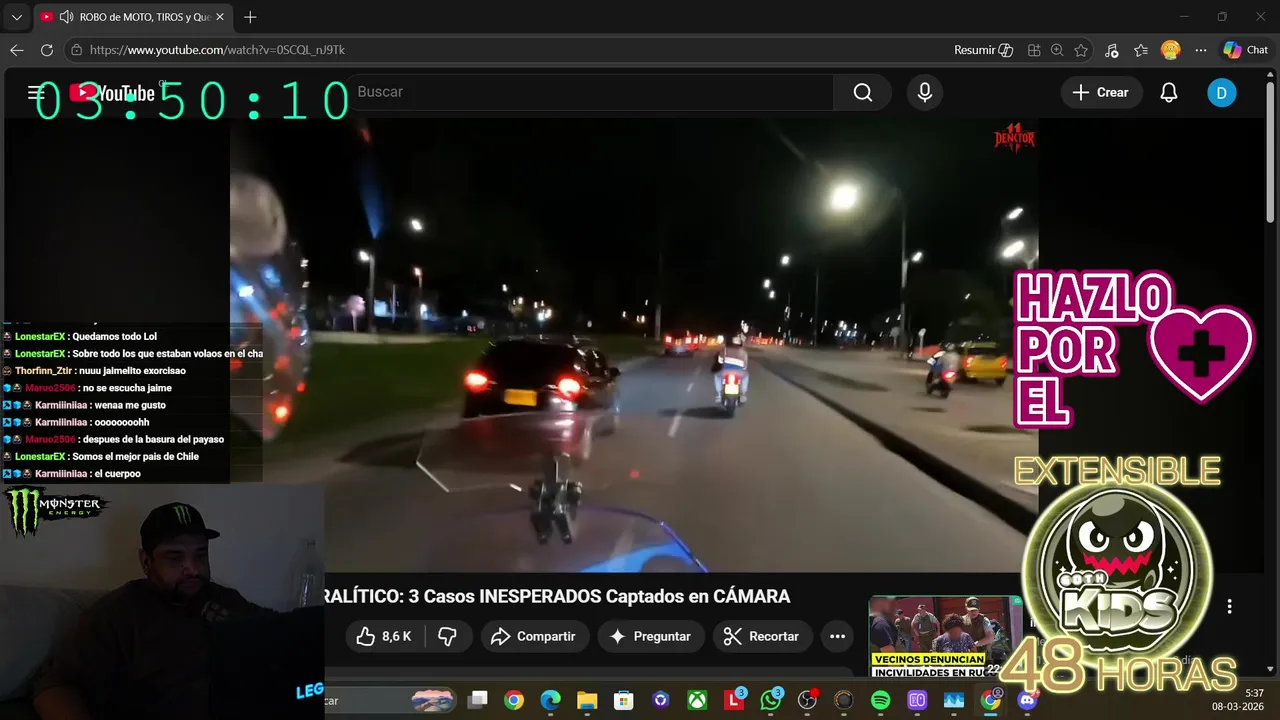Open the Copilot Chat button
The height and width of the screenshot is (720, 1280).
[x=1246, y=50]
